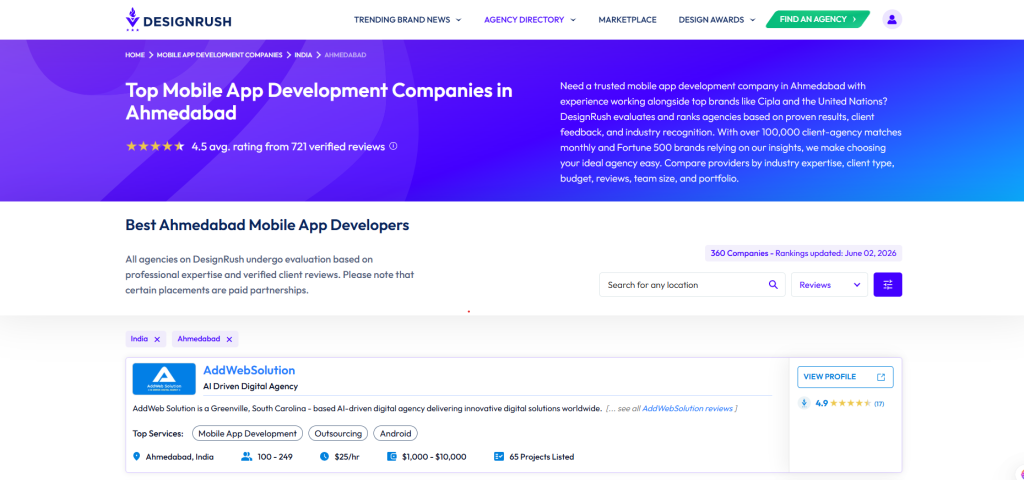Click the DesignRush badge beside 4.9 rating
The height and width of the screenshot is (480, 1024).
point(805,403)
